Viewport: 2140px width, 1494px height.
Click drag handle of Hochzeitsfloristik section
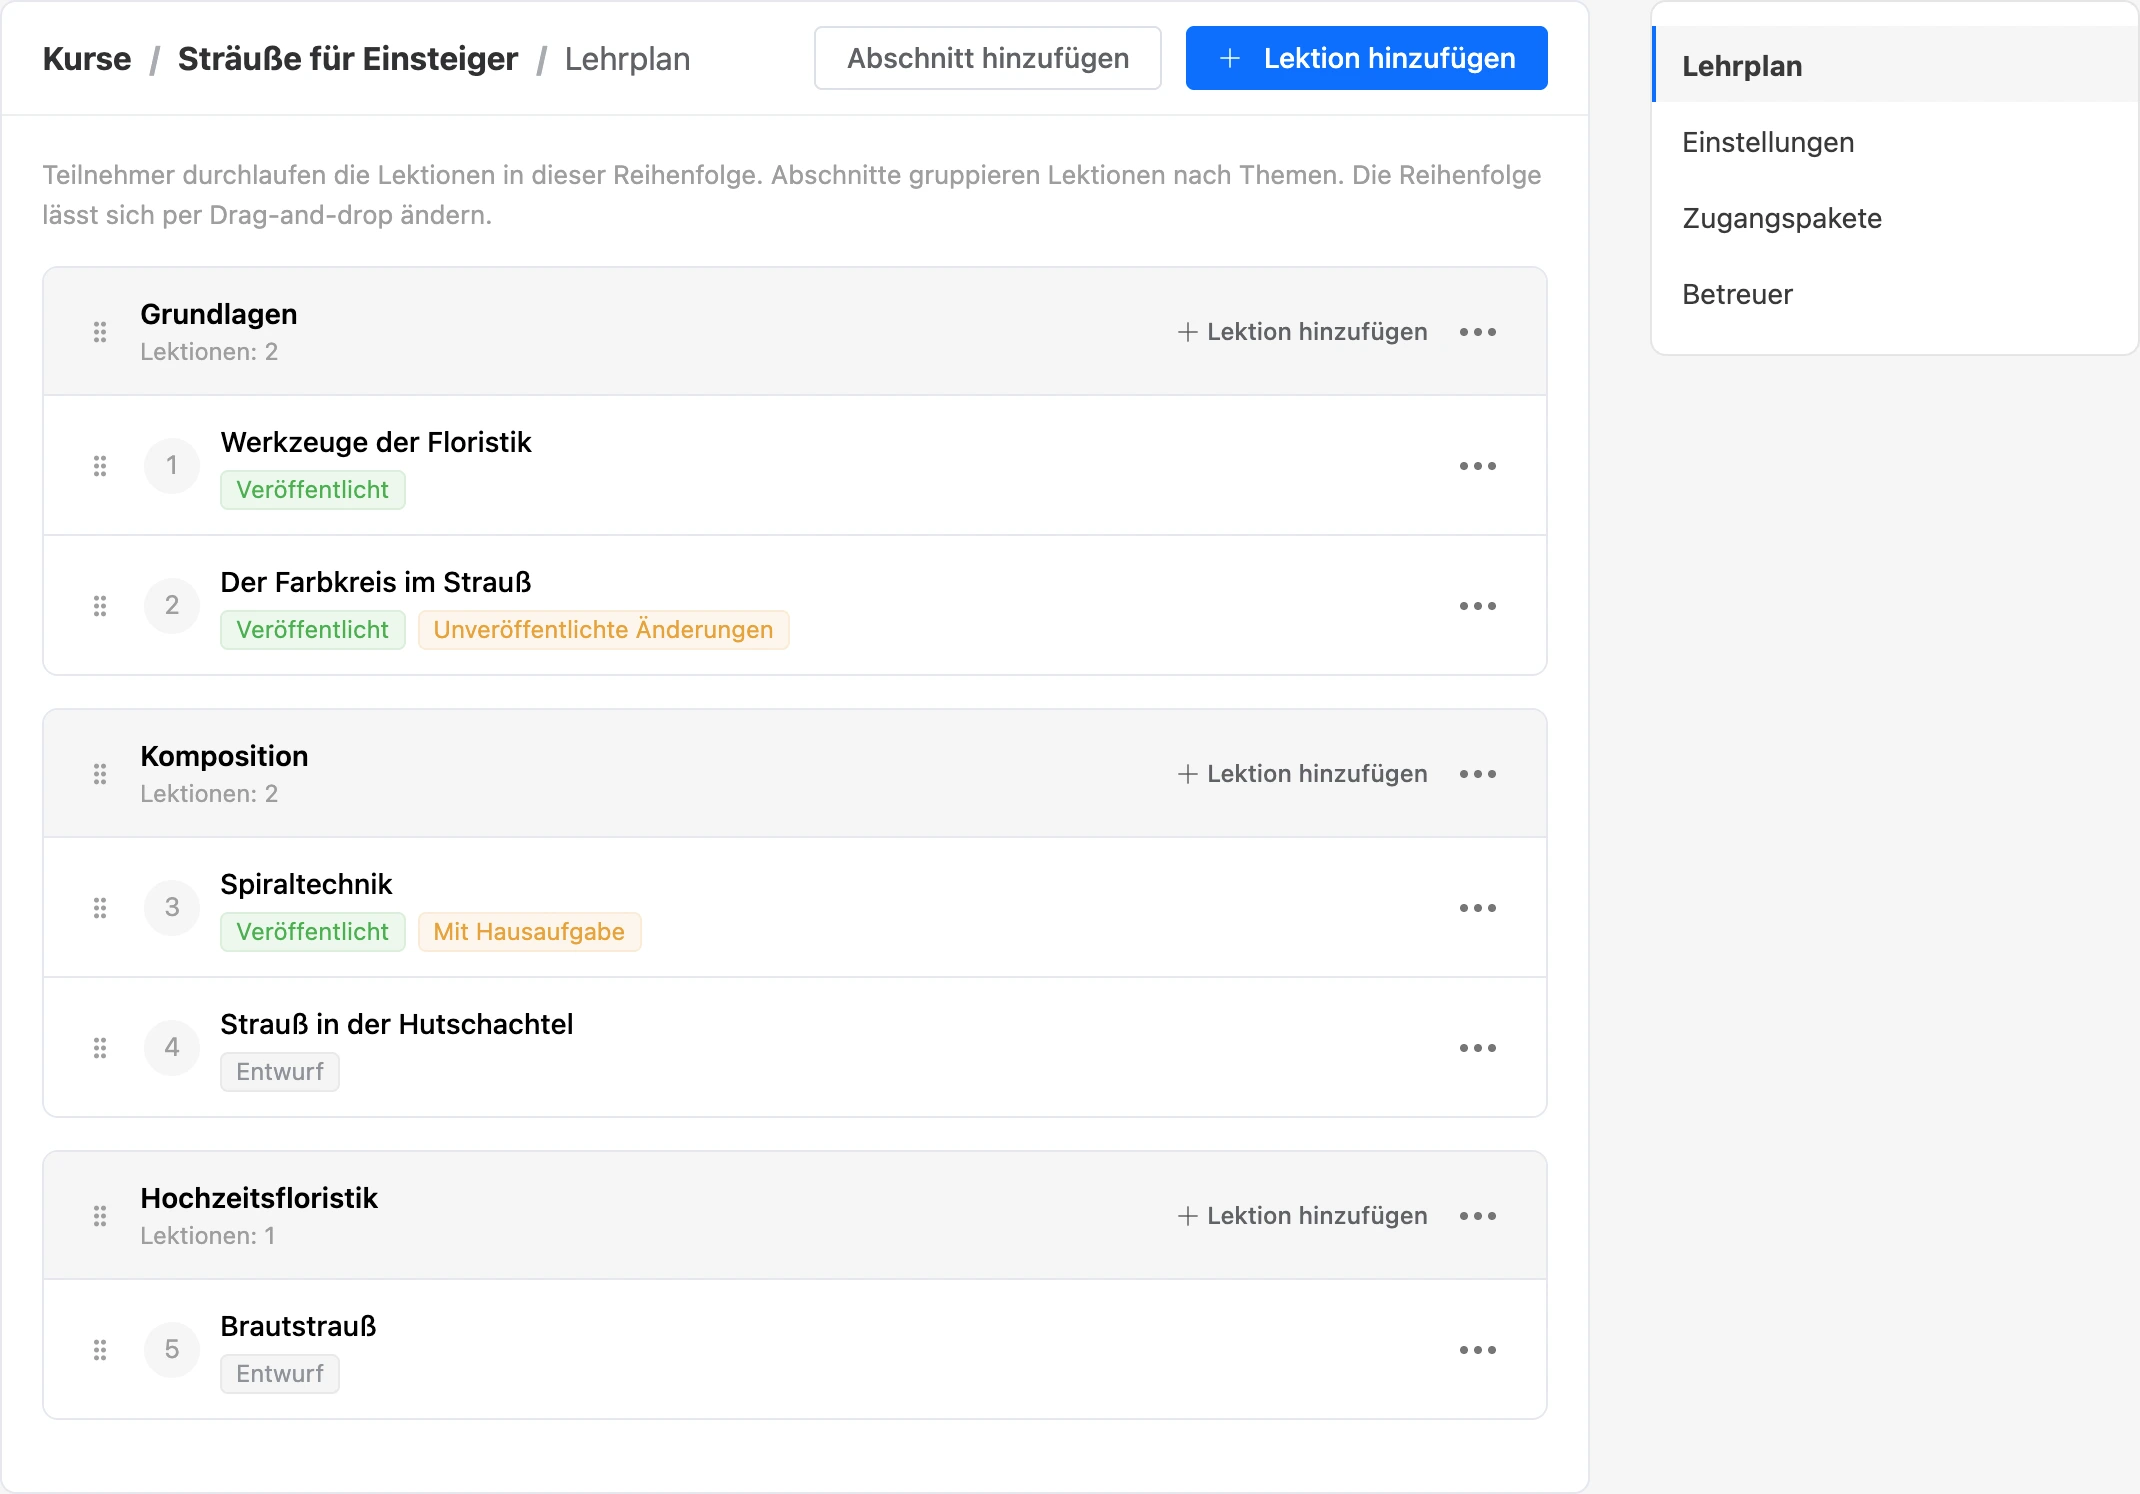pos(100,1216)
